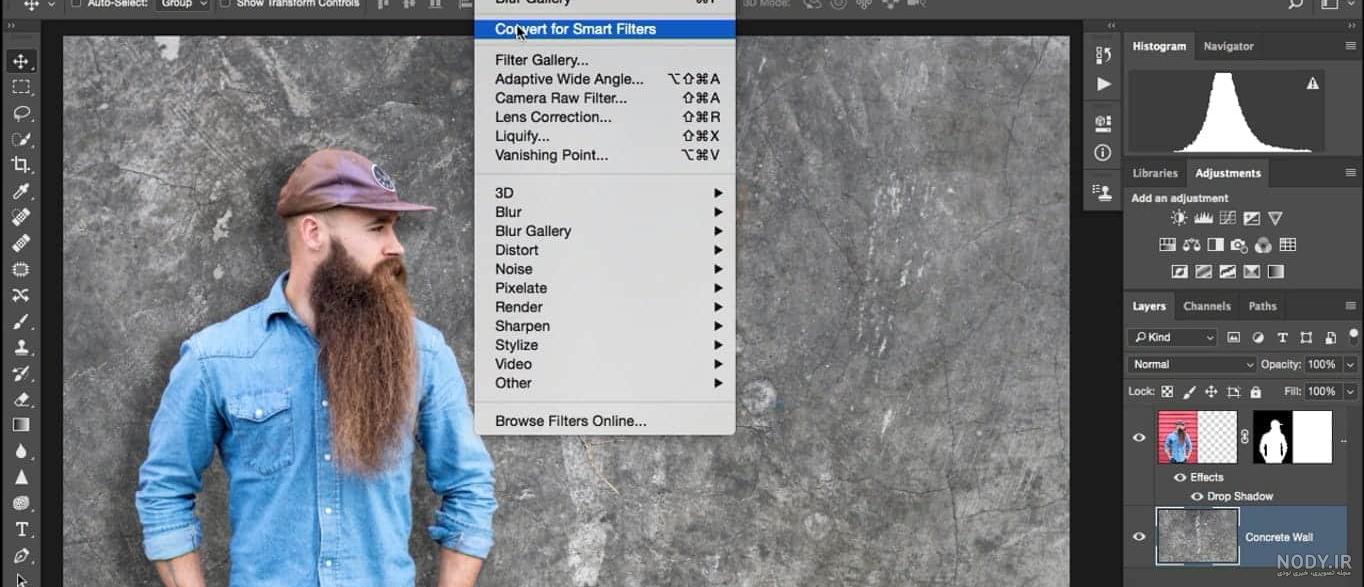Open the Opacity slider dropdown arrow
This screenshot has height=587, width=1364.
point(1350,364)
